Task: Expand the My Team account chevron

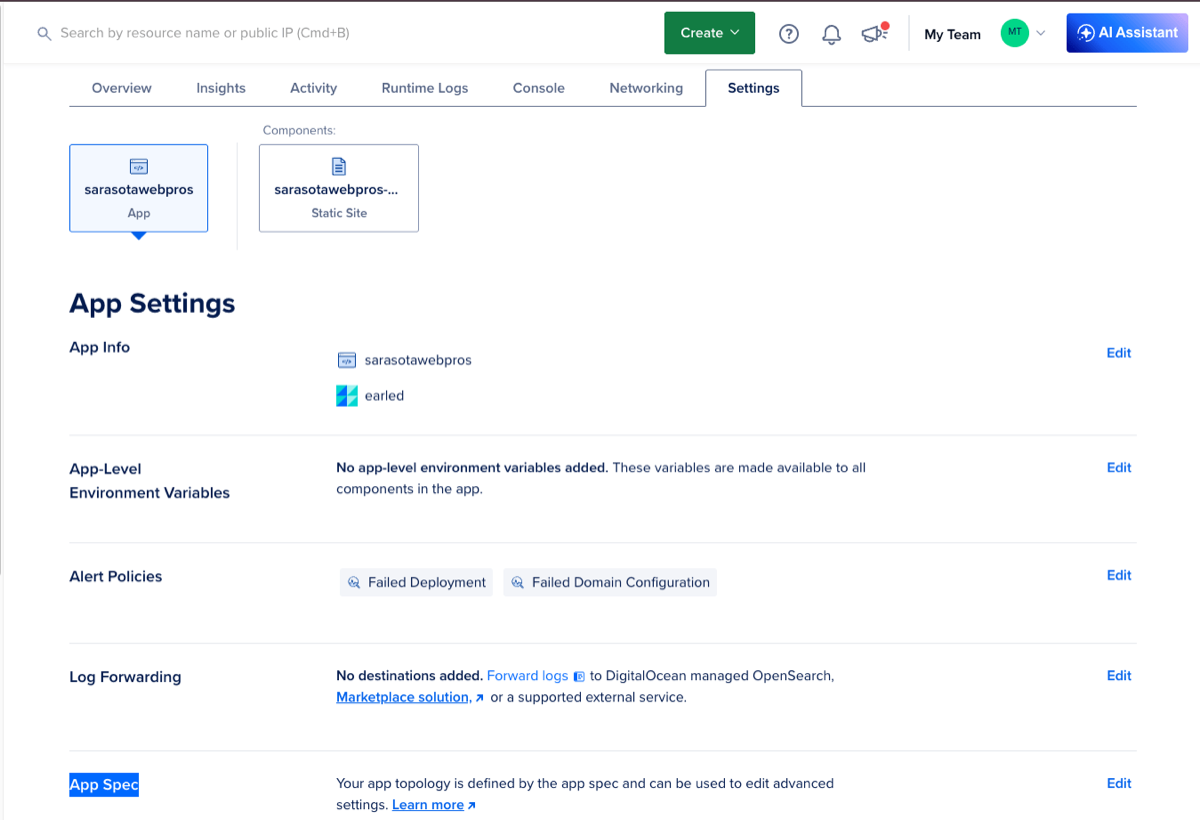Action: (x=1040, y=34)
